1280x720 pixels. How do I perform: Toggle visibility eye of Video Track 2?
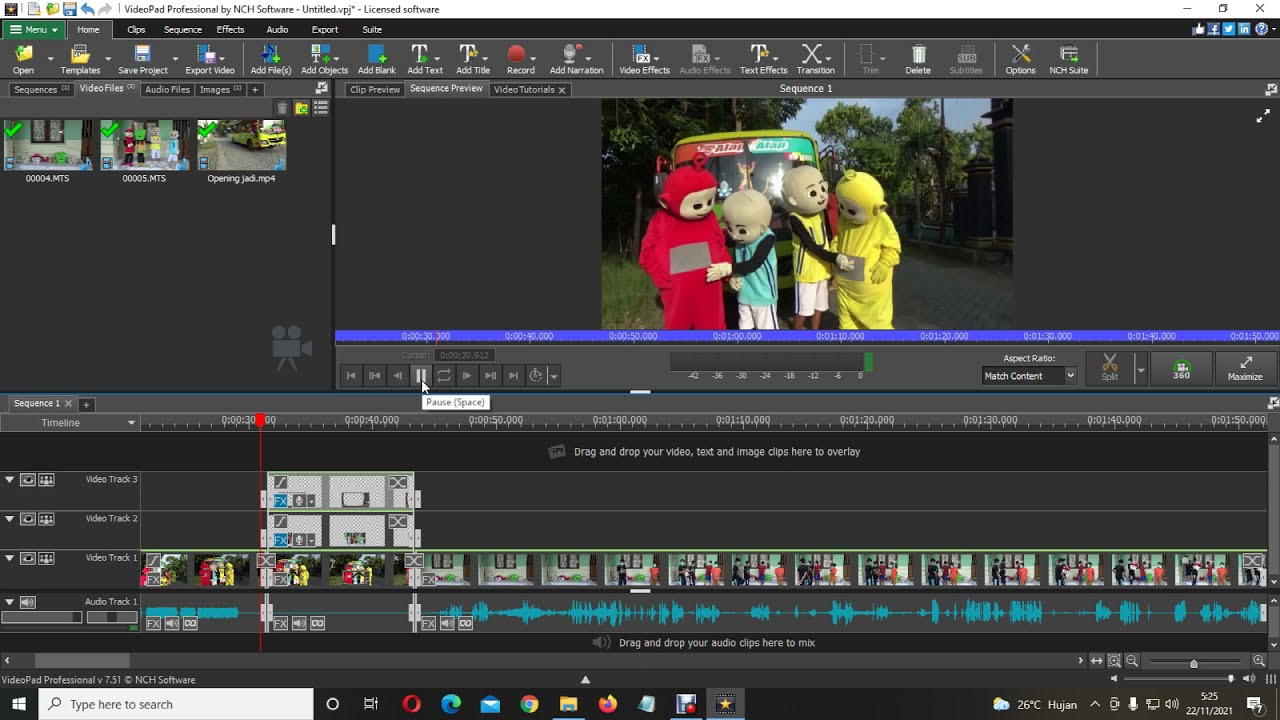pyautogui.click(x=28, y=519)
